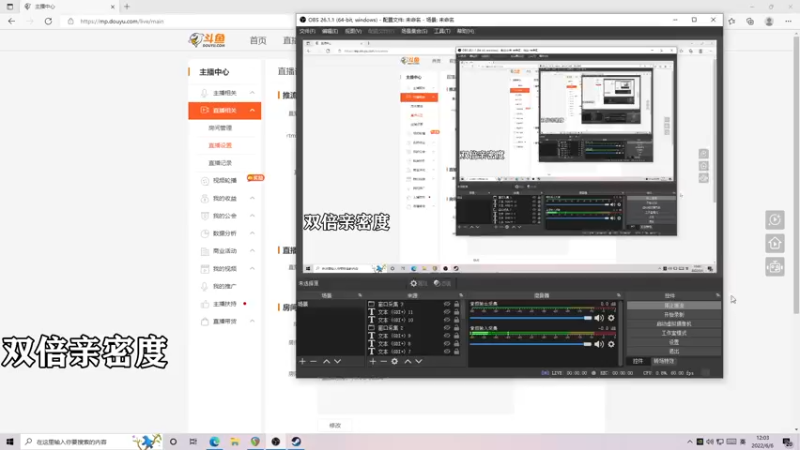Click 停止推流 button in OBS controls
800x450 pixels.
673,306
